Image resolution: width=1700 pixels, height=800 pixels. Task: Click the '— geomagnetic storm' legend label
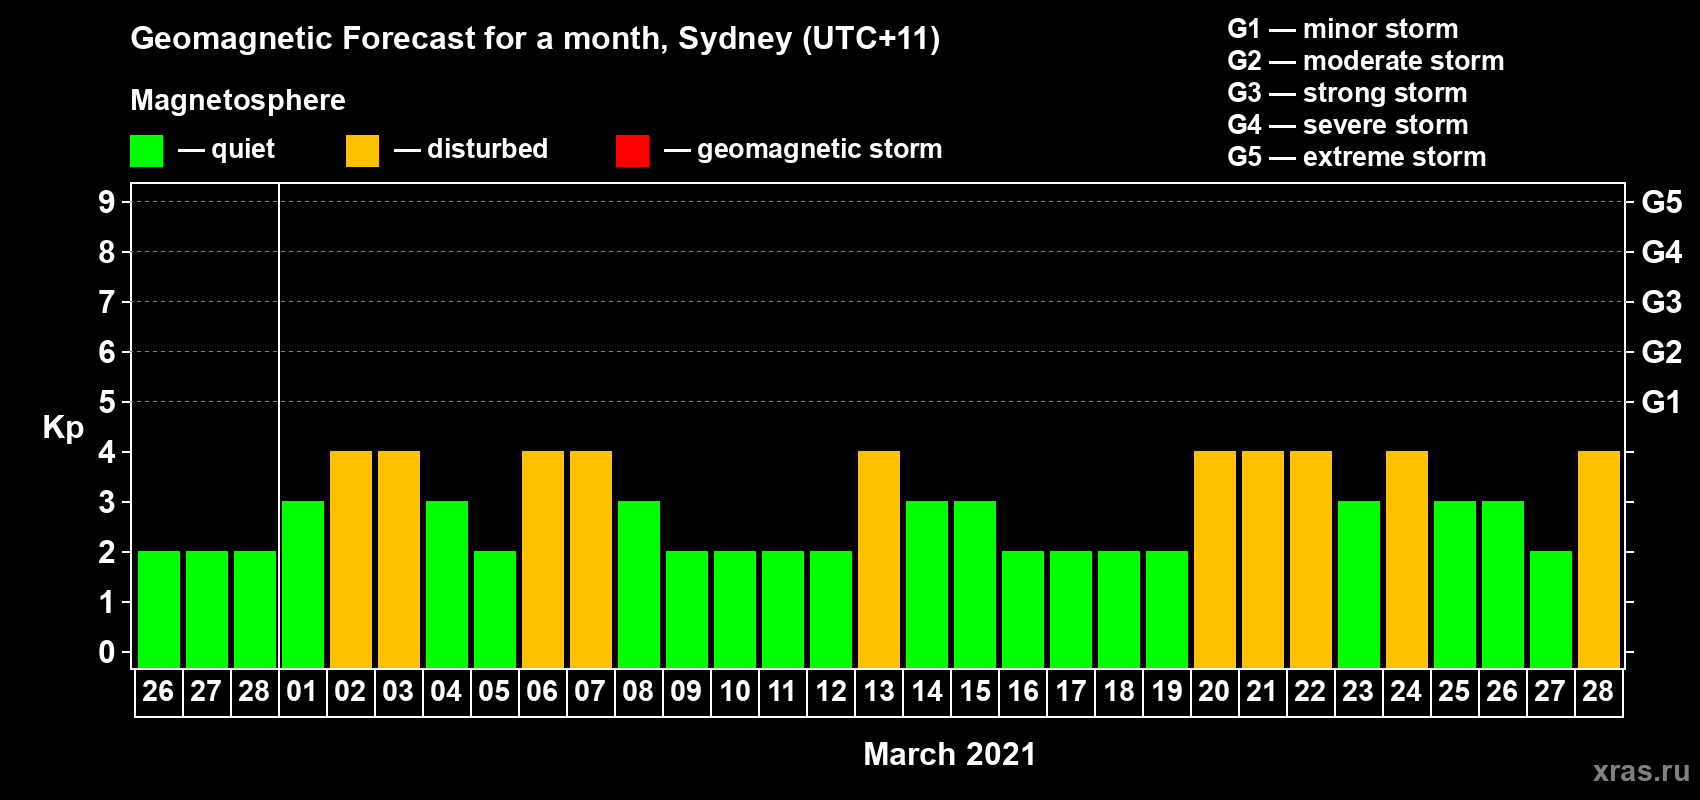point(803,149)
